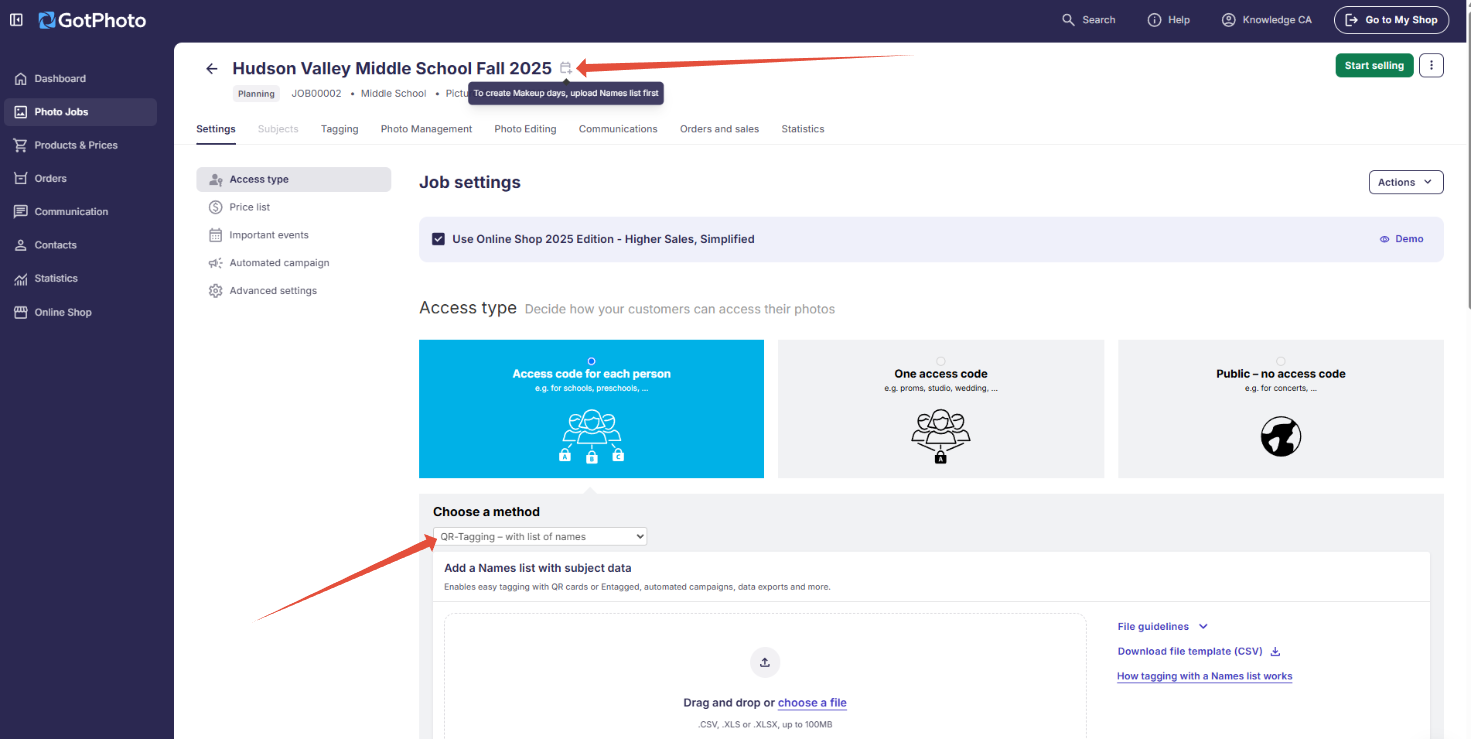This screenshot has height=739, width=1471.
Task: Click the Important events calendar icon
Action: coord(215,235)
